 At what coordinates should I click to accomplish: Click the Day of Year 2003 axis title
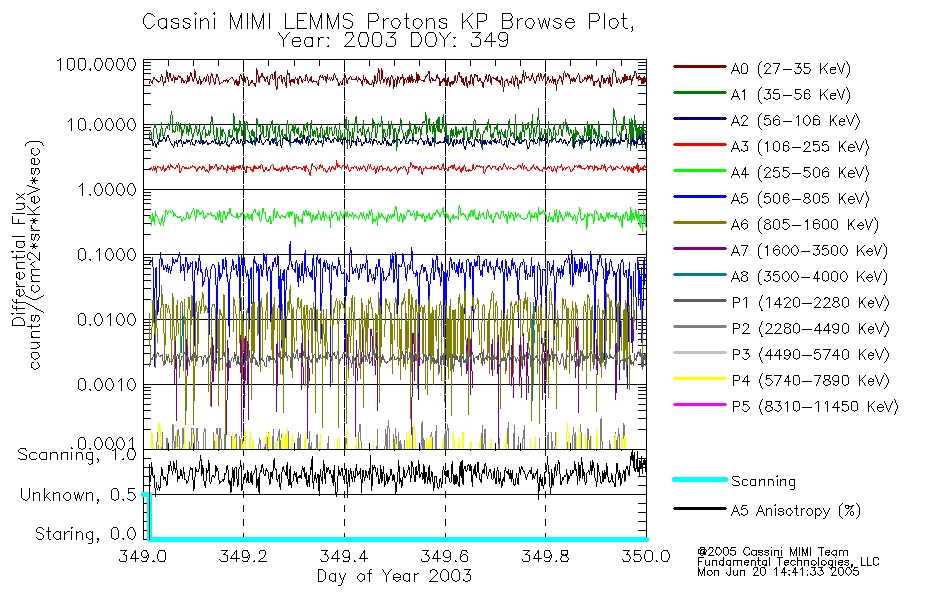pos(394,576)
